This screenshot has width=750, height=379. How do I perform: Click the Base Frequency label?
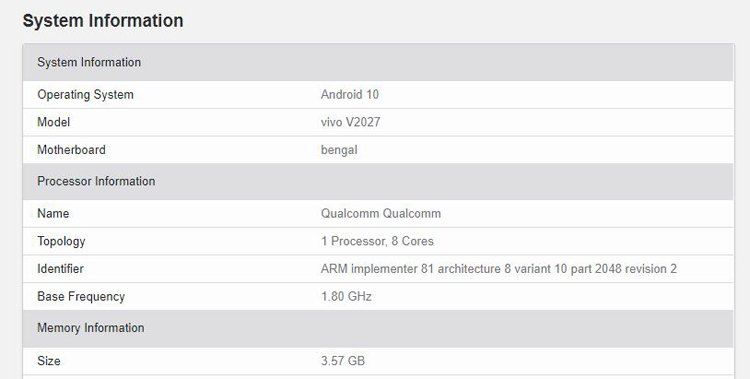tap(81, 297)
